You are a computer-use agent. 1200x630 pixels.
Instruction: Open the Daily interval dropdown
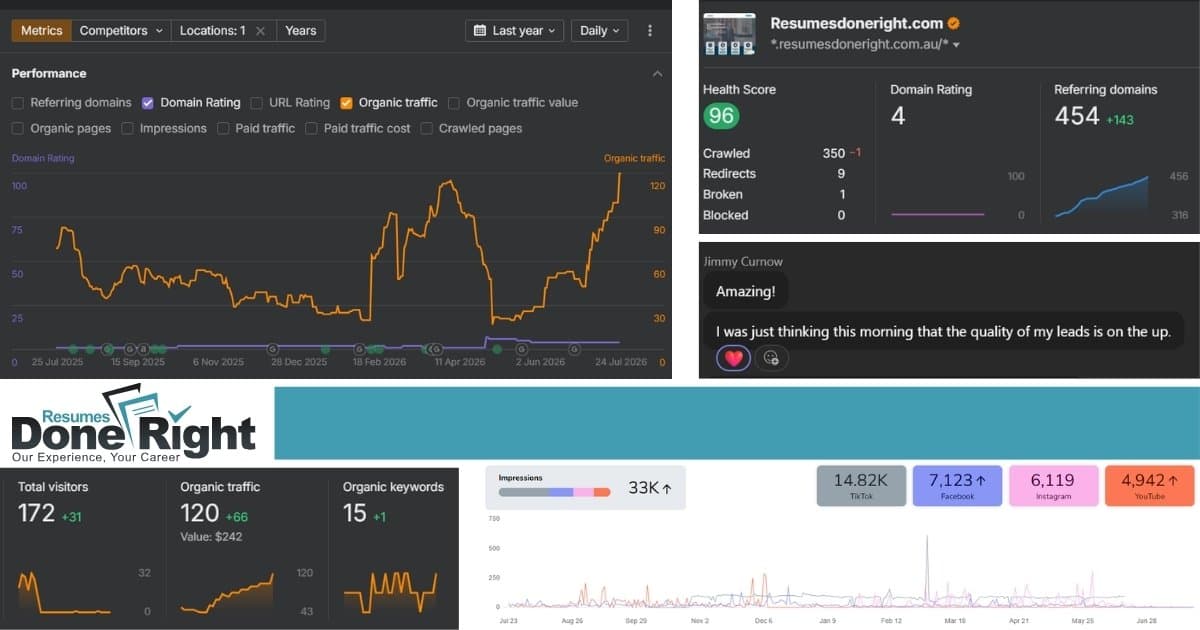(x=599, y=31)
